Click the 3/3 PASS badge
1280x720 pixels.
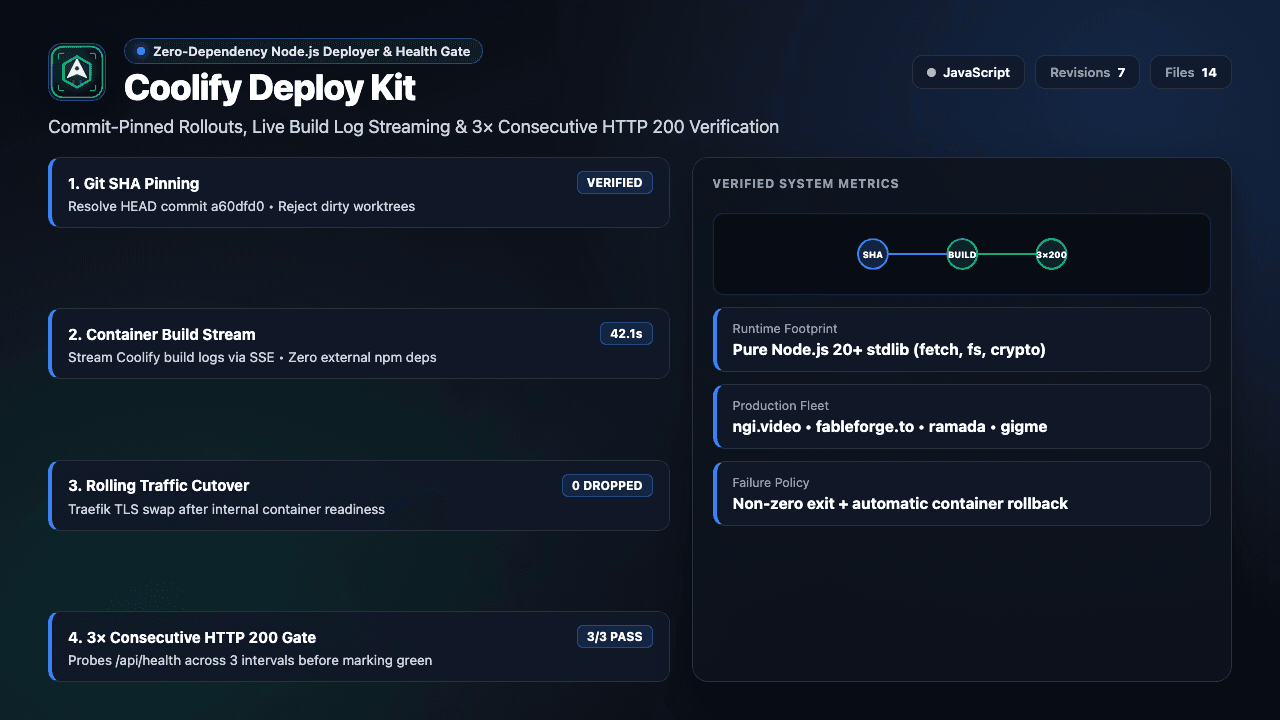click(614, 637)
